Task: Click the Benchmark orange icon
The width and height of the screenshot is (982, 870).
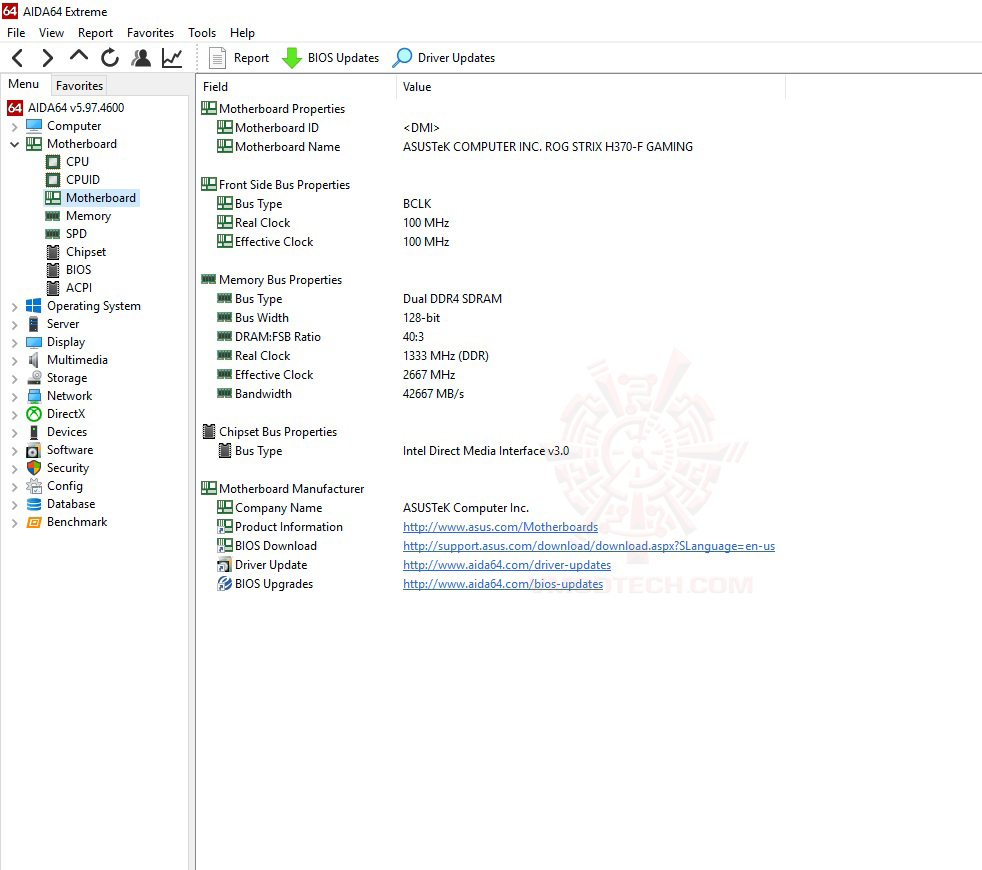Action: click(x=34, y=522)
